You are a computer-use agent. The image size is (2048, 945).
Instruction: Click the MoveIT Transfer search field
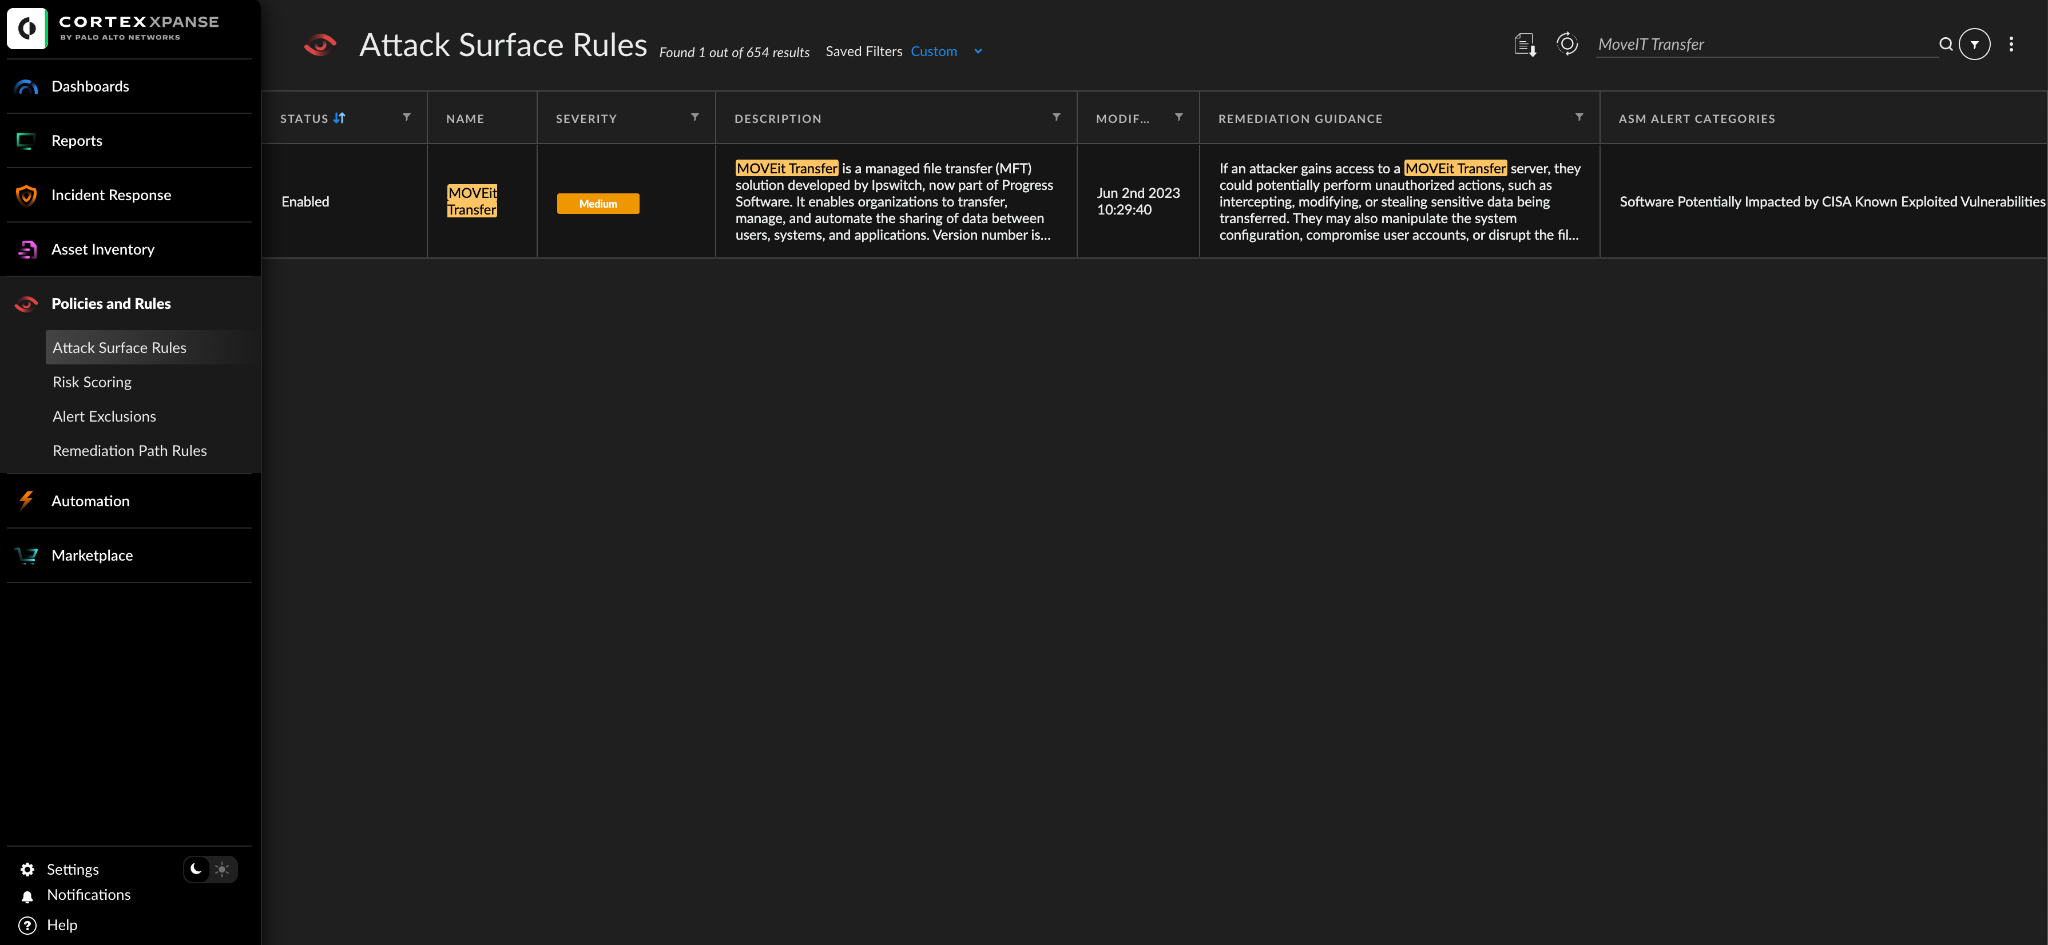[1766, 44]
